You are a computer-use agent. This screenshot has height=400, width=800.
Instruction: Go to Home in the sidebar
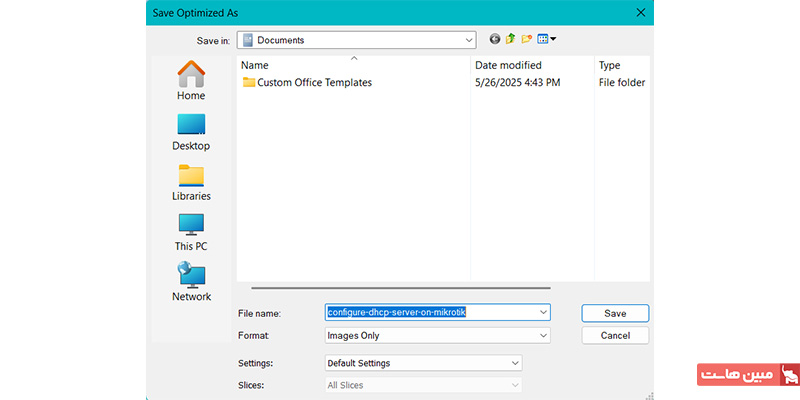click(191, 81)
